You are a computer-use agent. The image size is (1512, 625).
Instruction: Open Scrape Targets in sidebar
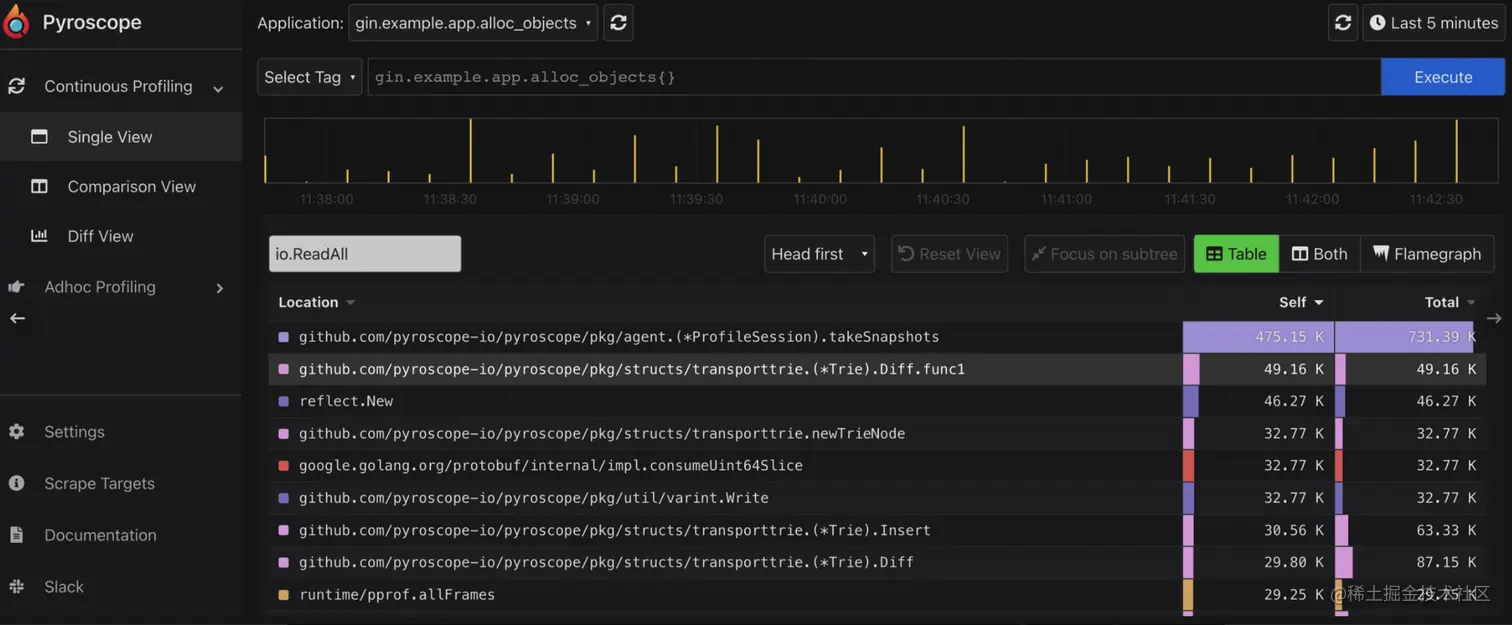pyautogui.click(x=121, y=483)
